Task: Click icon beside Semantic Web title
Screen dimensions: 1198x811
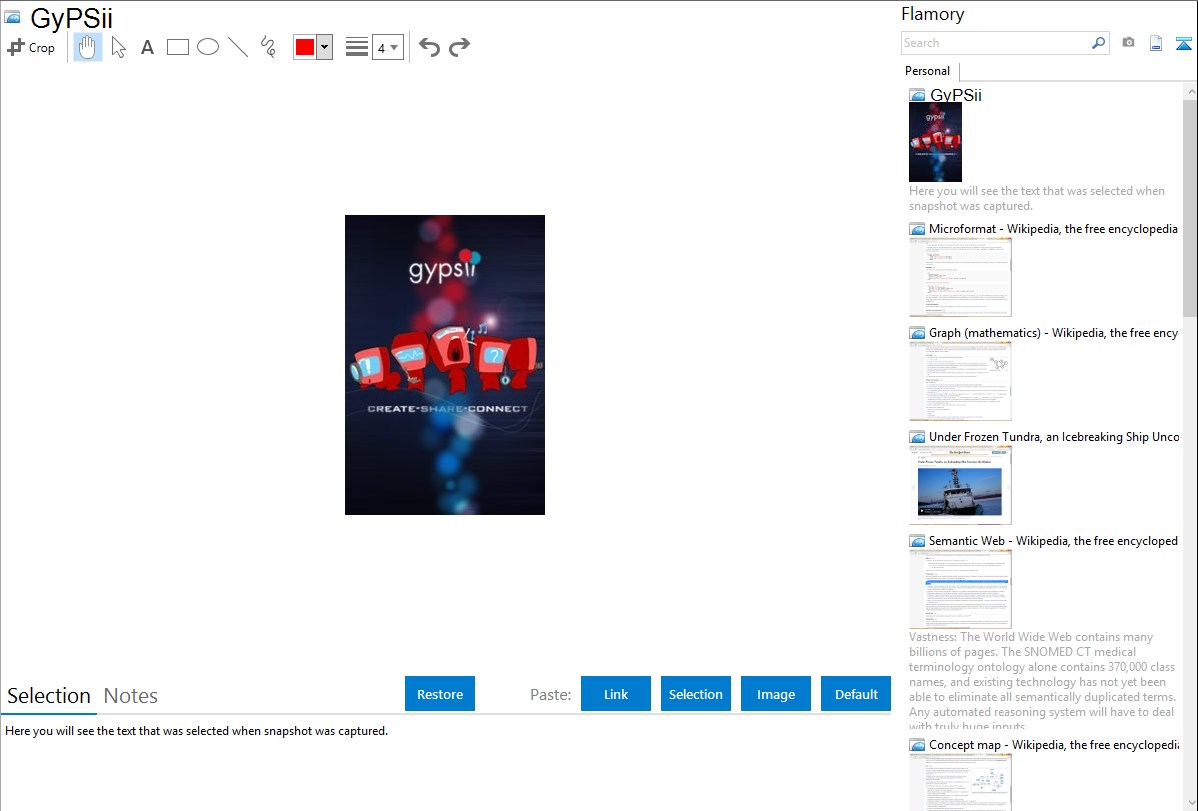Action: point(917,540)
